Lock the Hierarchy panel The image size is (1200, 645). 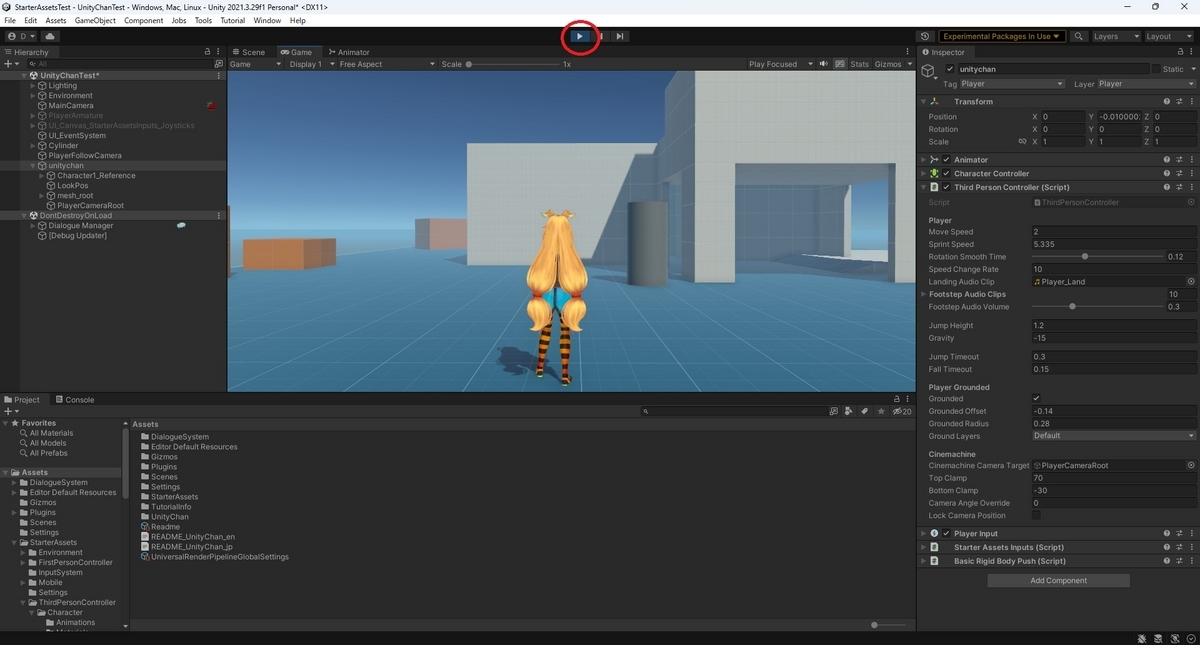click(207, 52)
